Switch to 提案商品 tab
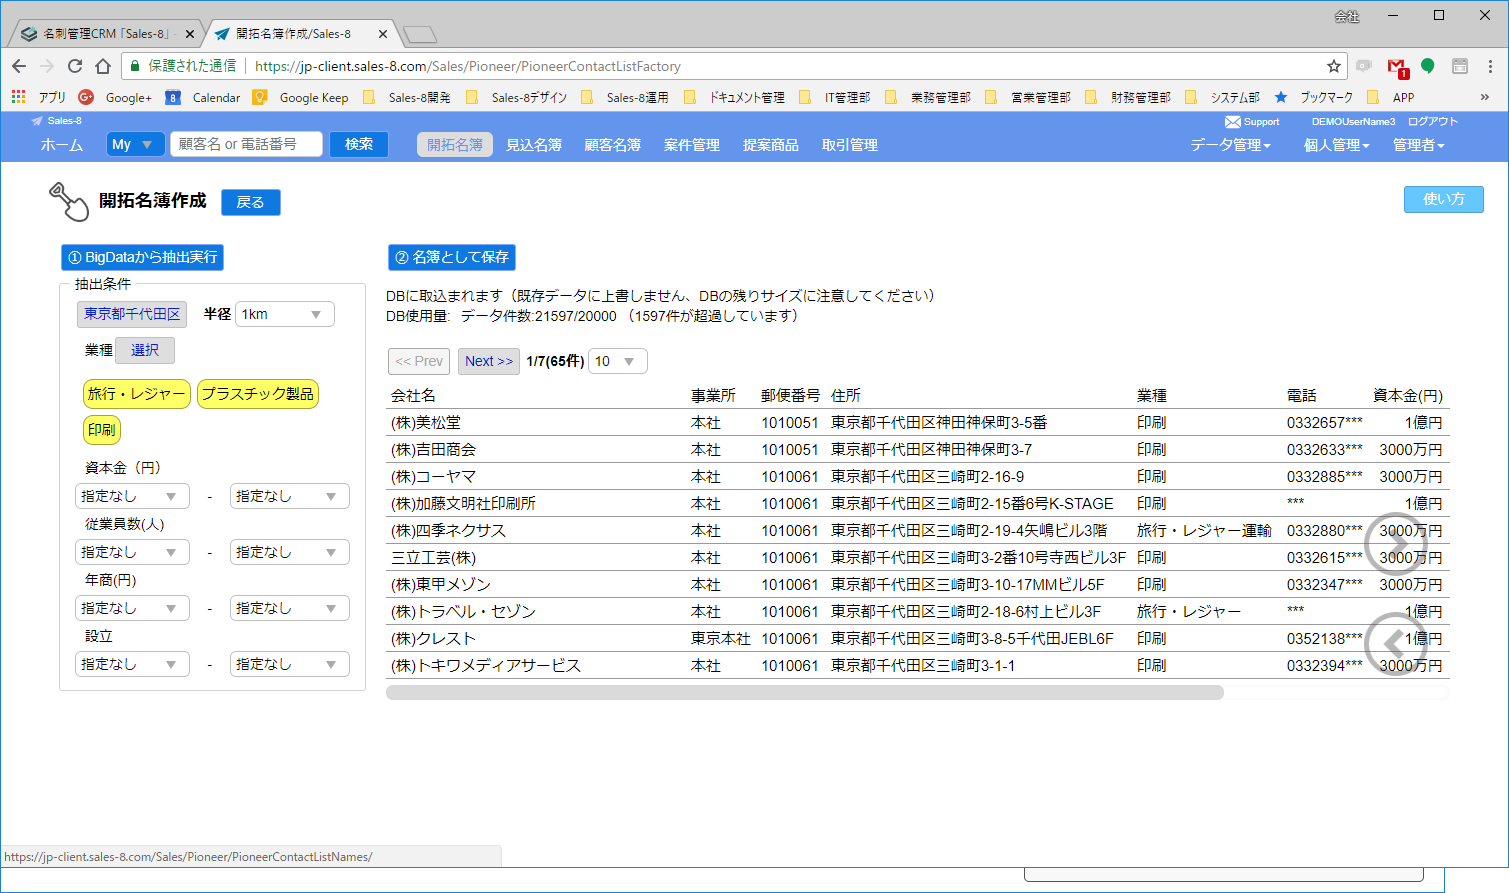Screen dimensions: 1509x893 coord(770,145)
